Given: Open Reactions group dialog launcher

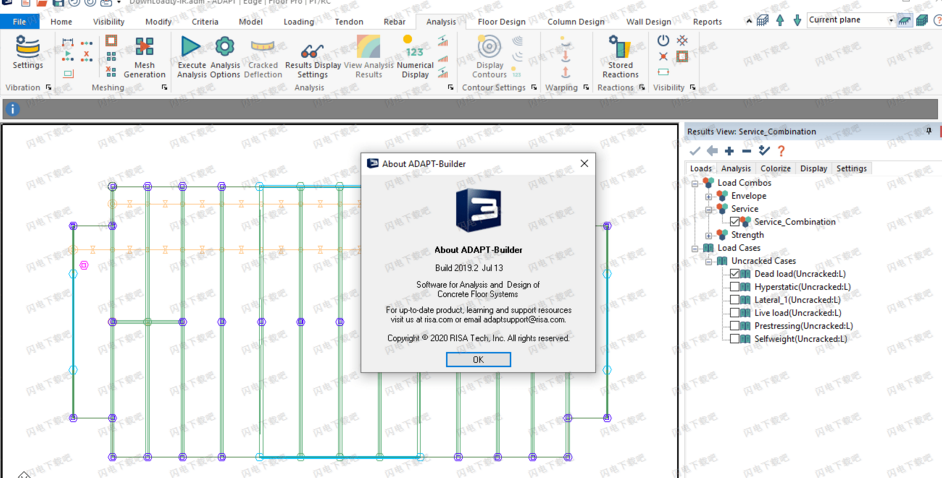Looking at the screenshot, I should 642,88.
